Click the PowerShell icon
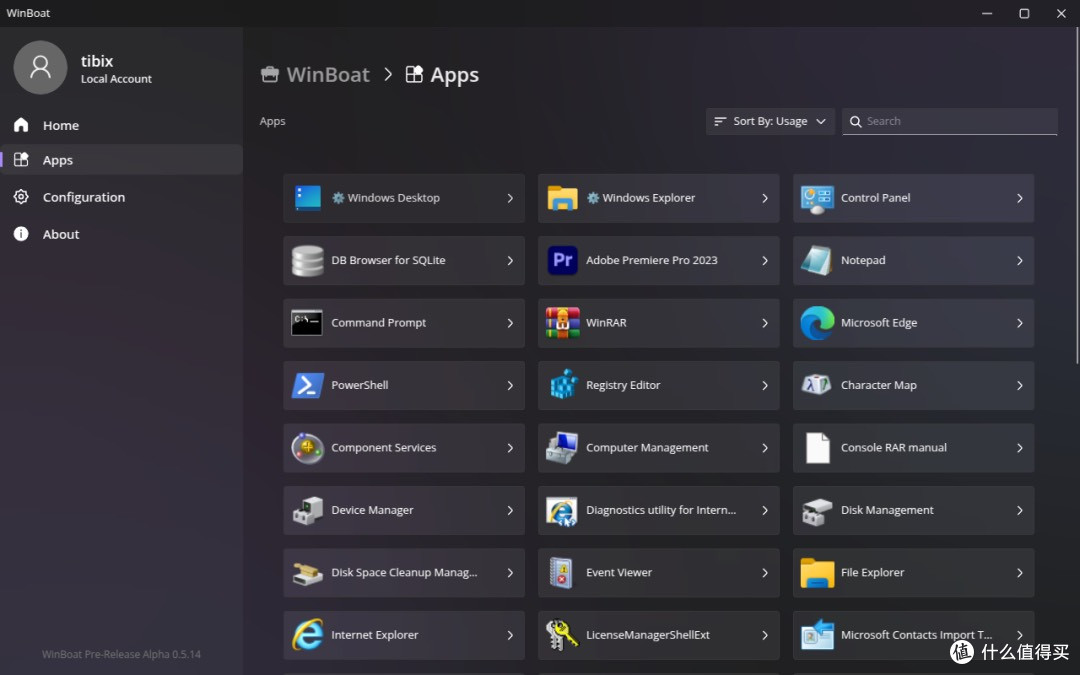The width and height of the screenshot is (1080, 675). (x=307, y=385)
